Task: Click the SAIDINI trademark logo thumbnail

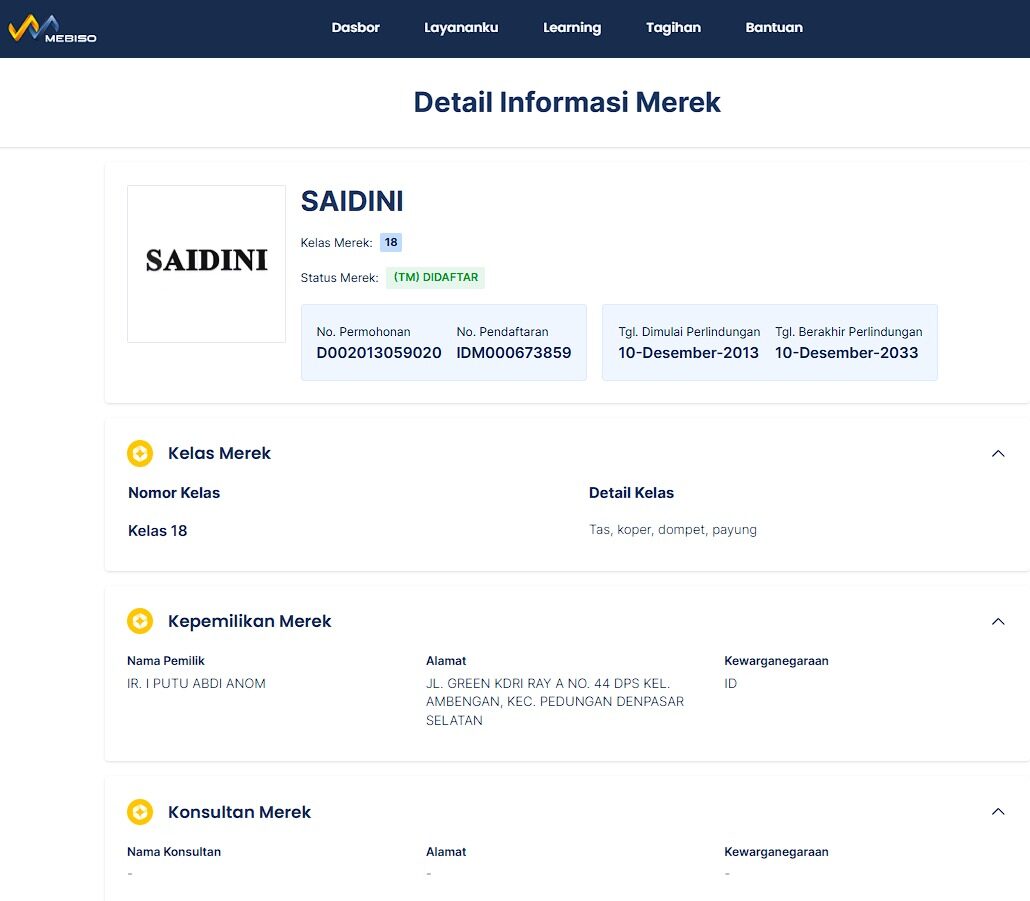Action: point(206,264)
